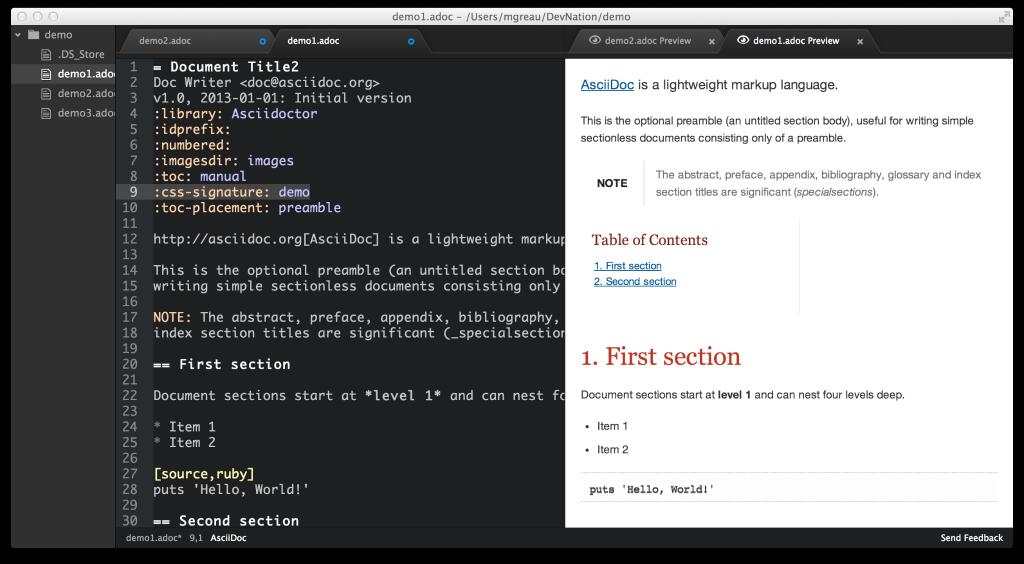The height and width of the screenshot is (564, 1024).
Task: Switch to demo2.adoc Preview tab
Action: [648, 40]
